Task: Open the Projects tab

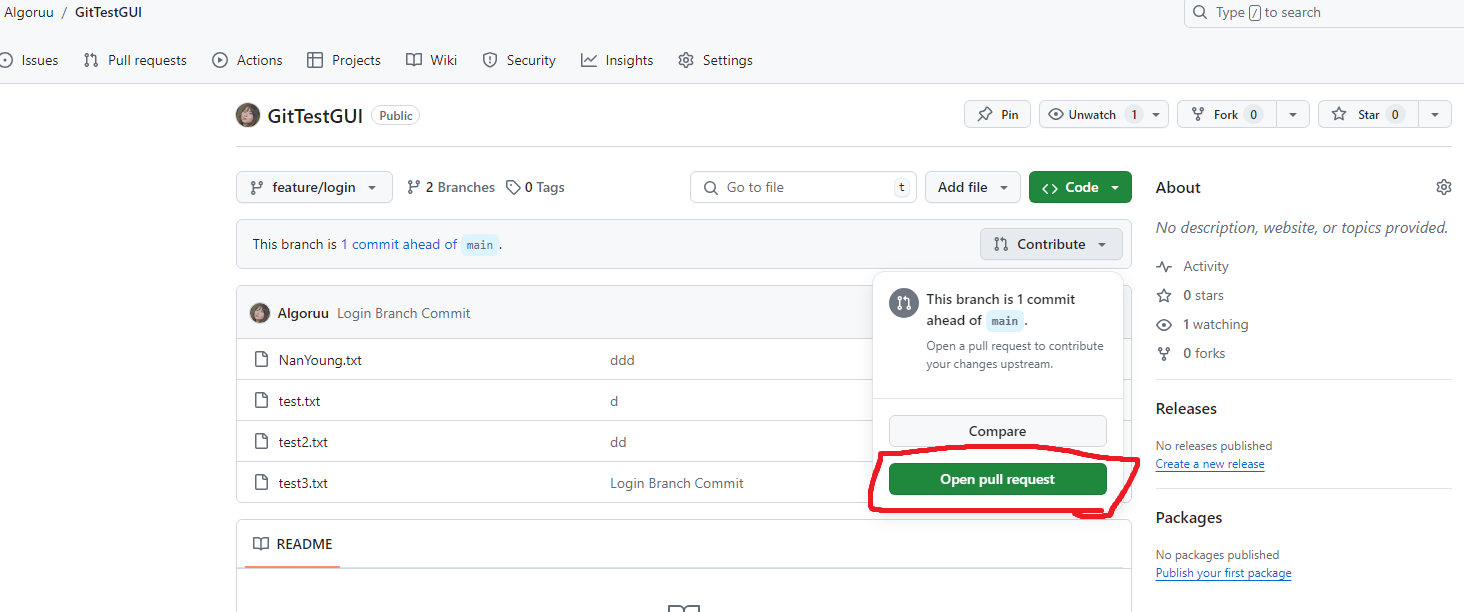Action: point(343,60)
